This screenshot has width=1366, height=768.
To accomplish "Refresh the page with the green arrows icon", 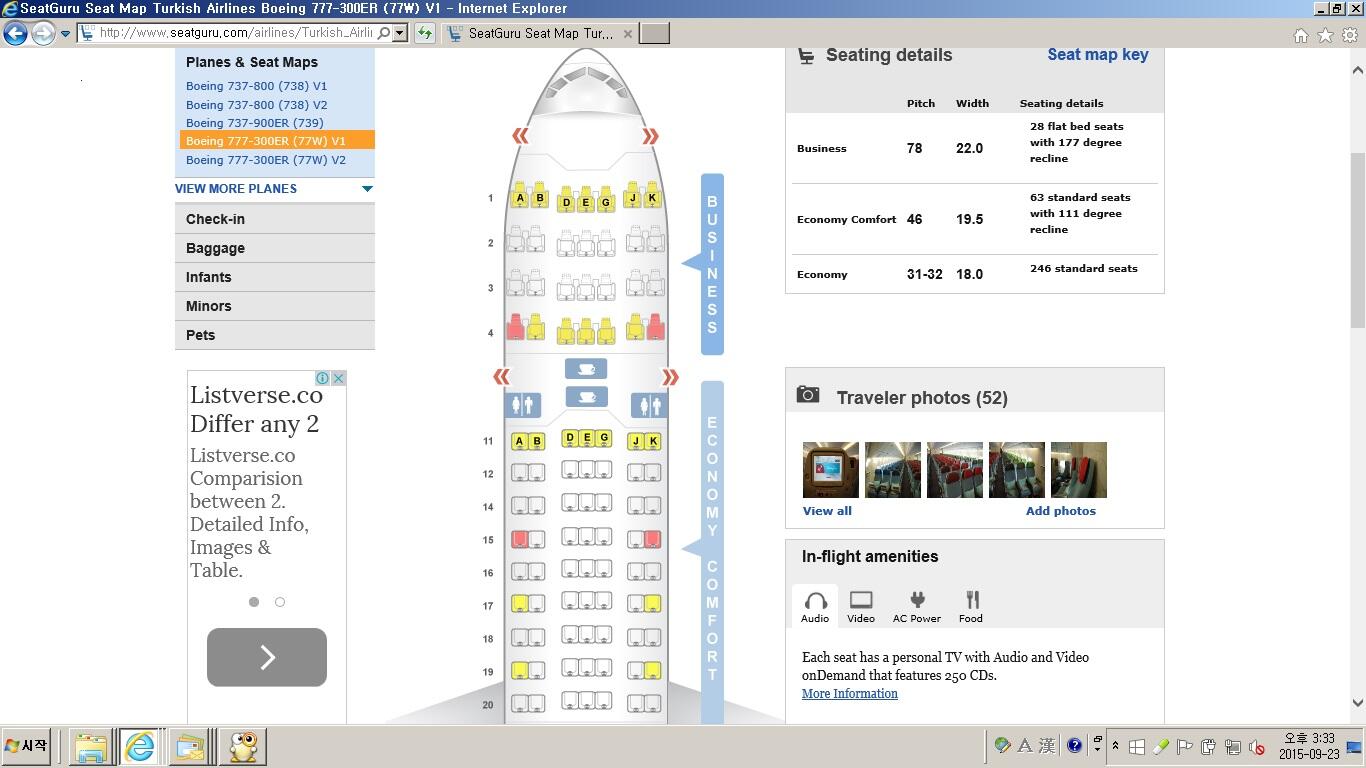I will [x=425, y=33].
